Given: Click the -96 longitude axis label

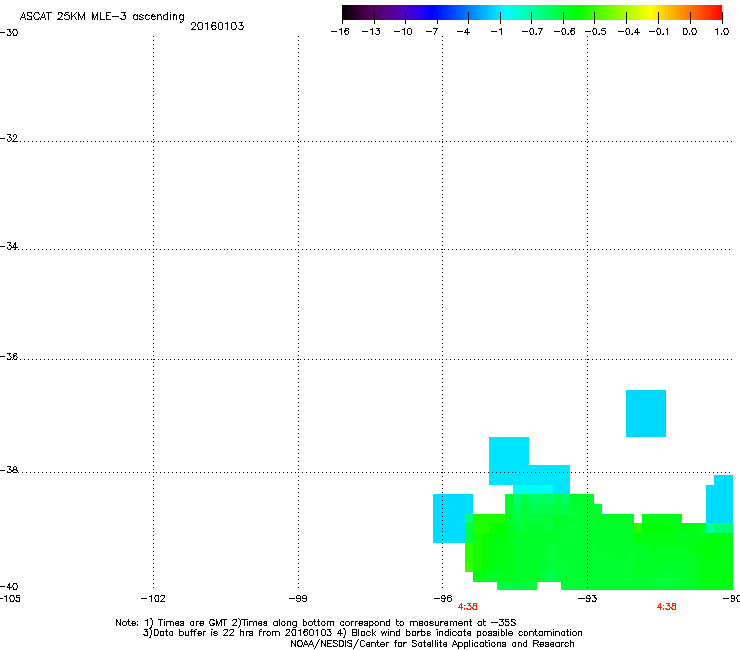Looking at the screenshot, I should (x=443, y=599).
